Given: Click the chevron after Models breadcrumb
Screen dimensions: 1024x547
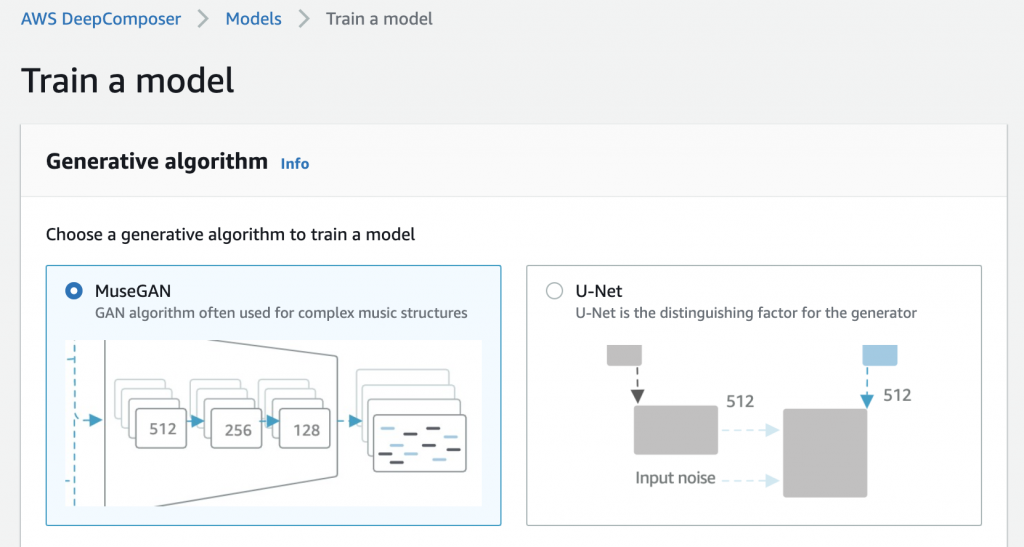Looking at the screenshot, I should click(304, 19).
